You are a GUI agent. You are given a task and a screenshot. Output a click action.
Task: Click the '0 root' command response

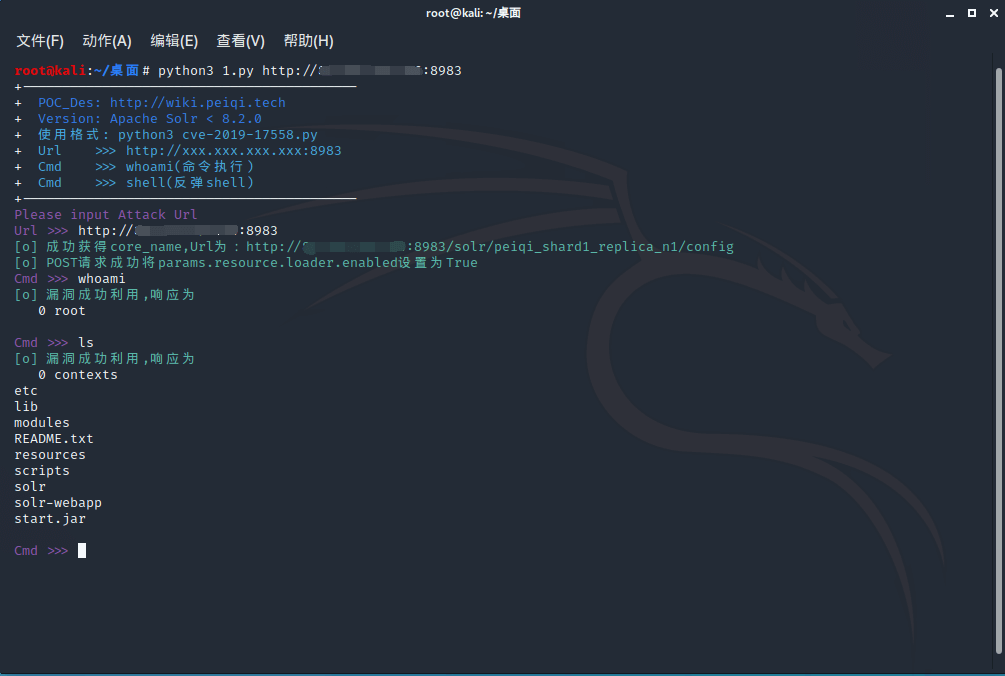click(x=62, y=311)
